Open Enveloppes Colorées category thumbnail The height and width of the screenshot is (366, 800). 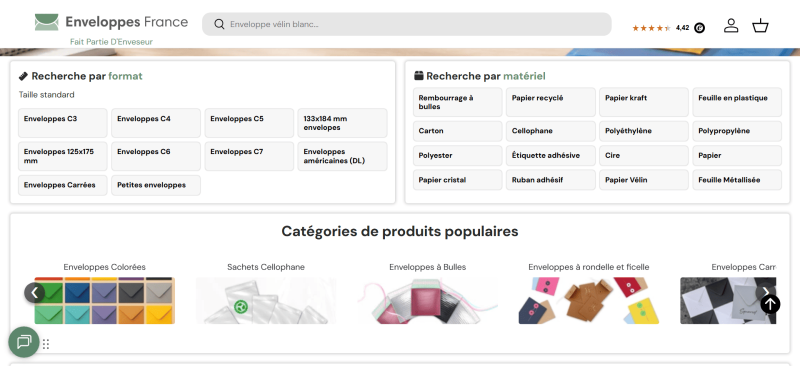(105, 301)
